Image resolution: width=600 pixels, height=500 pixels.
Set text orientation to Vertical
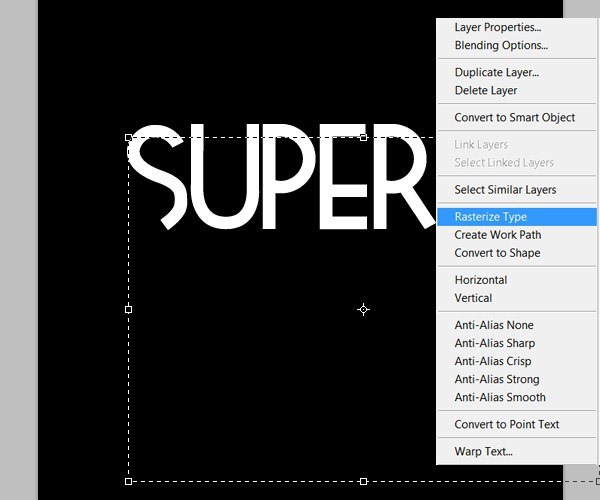click(473, 298)
